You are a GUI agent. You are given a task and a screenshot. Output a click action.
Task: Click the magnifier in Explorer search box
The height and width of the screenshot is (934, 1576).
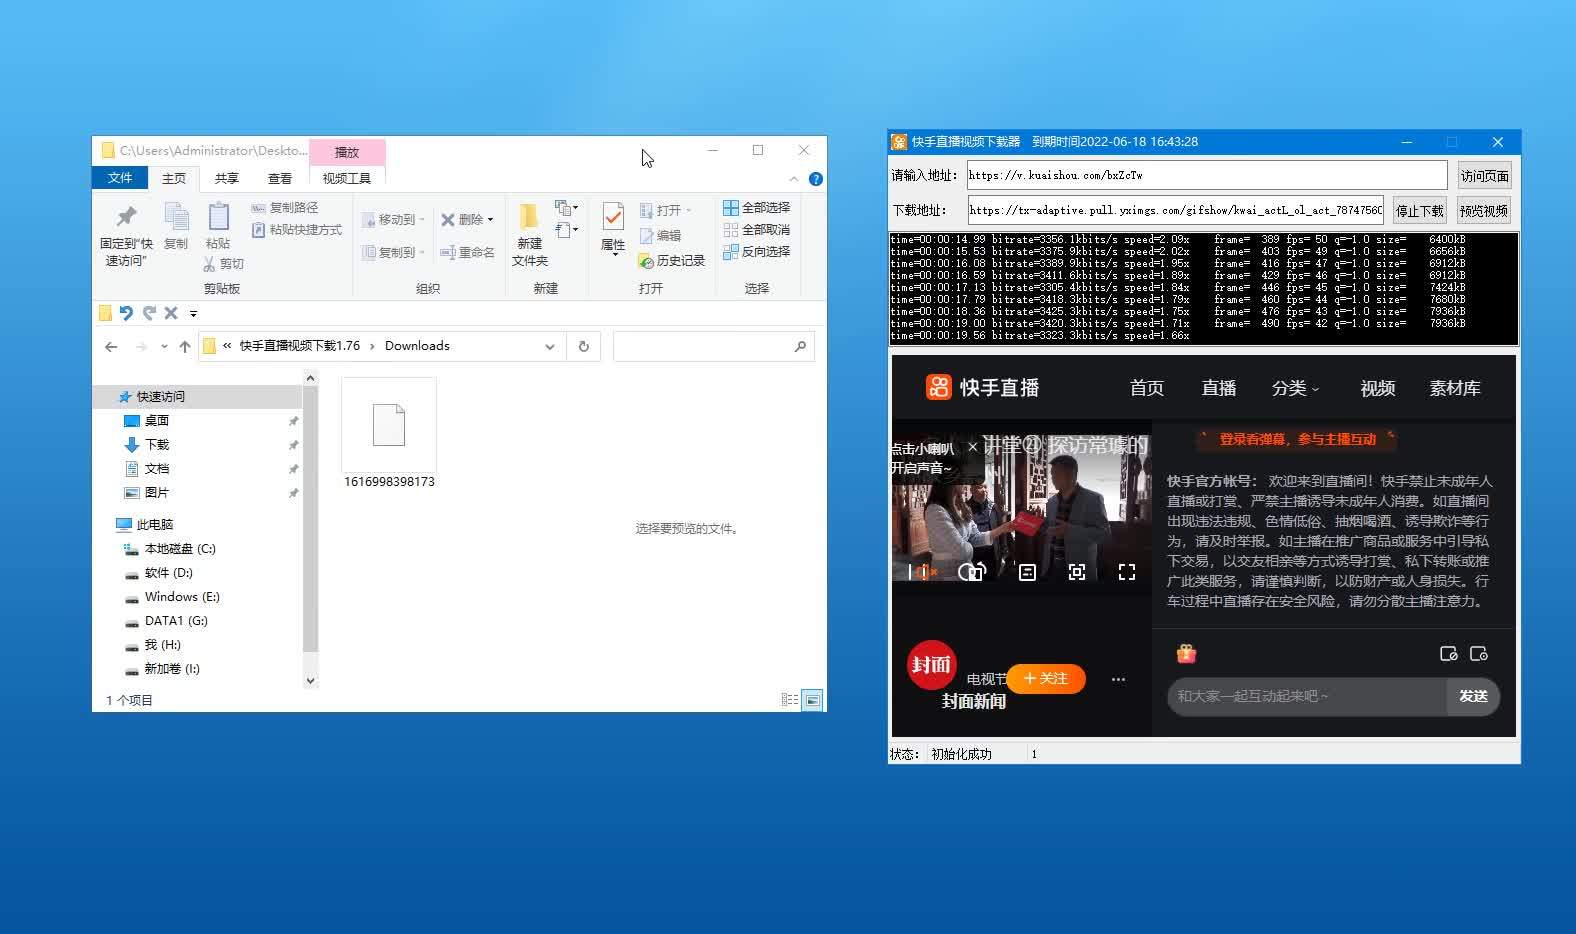click(x=800, y=346)
